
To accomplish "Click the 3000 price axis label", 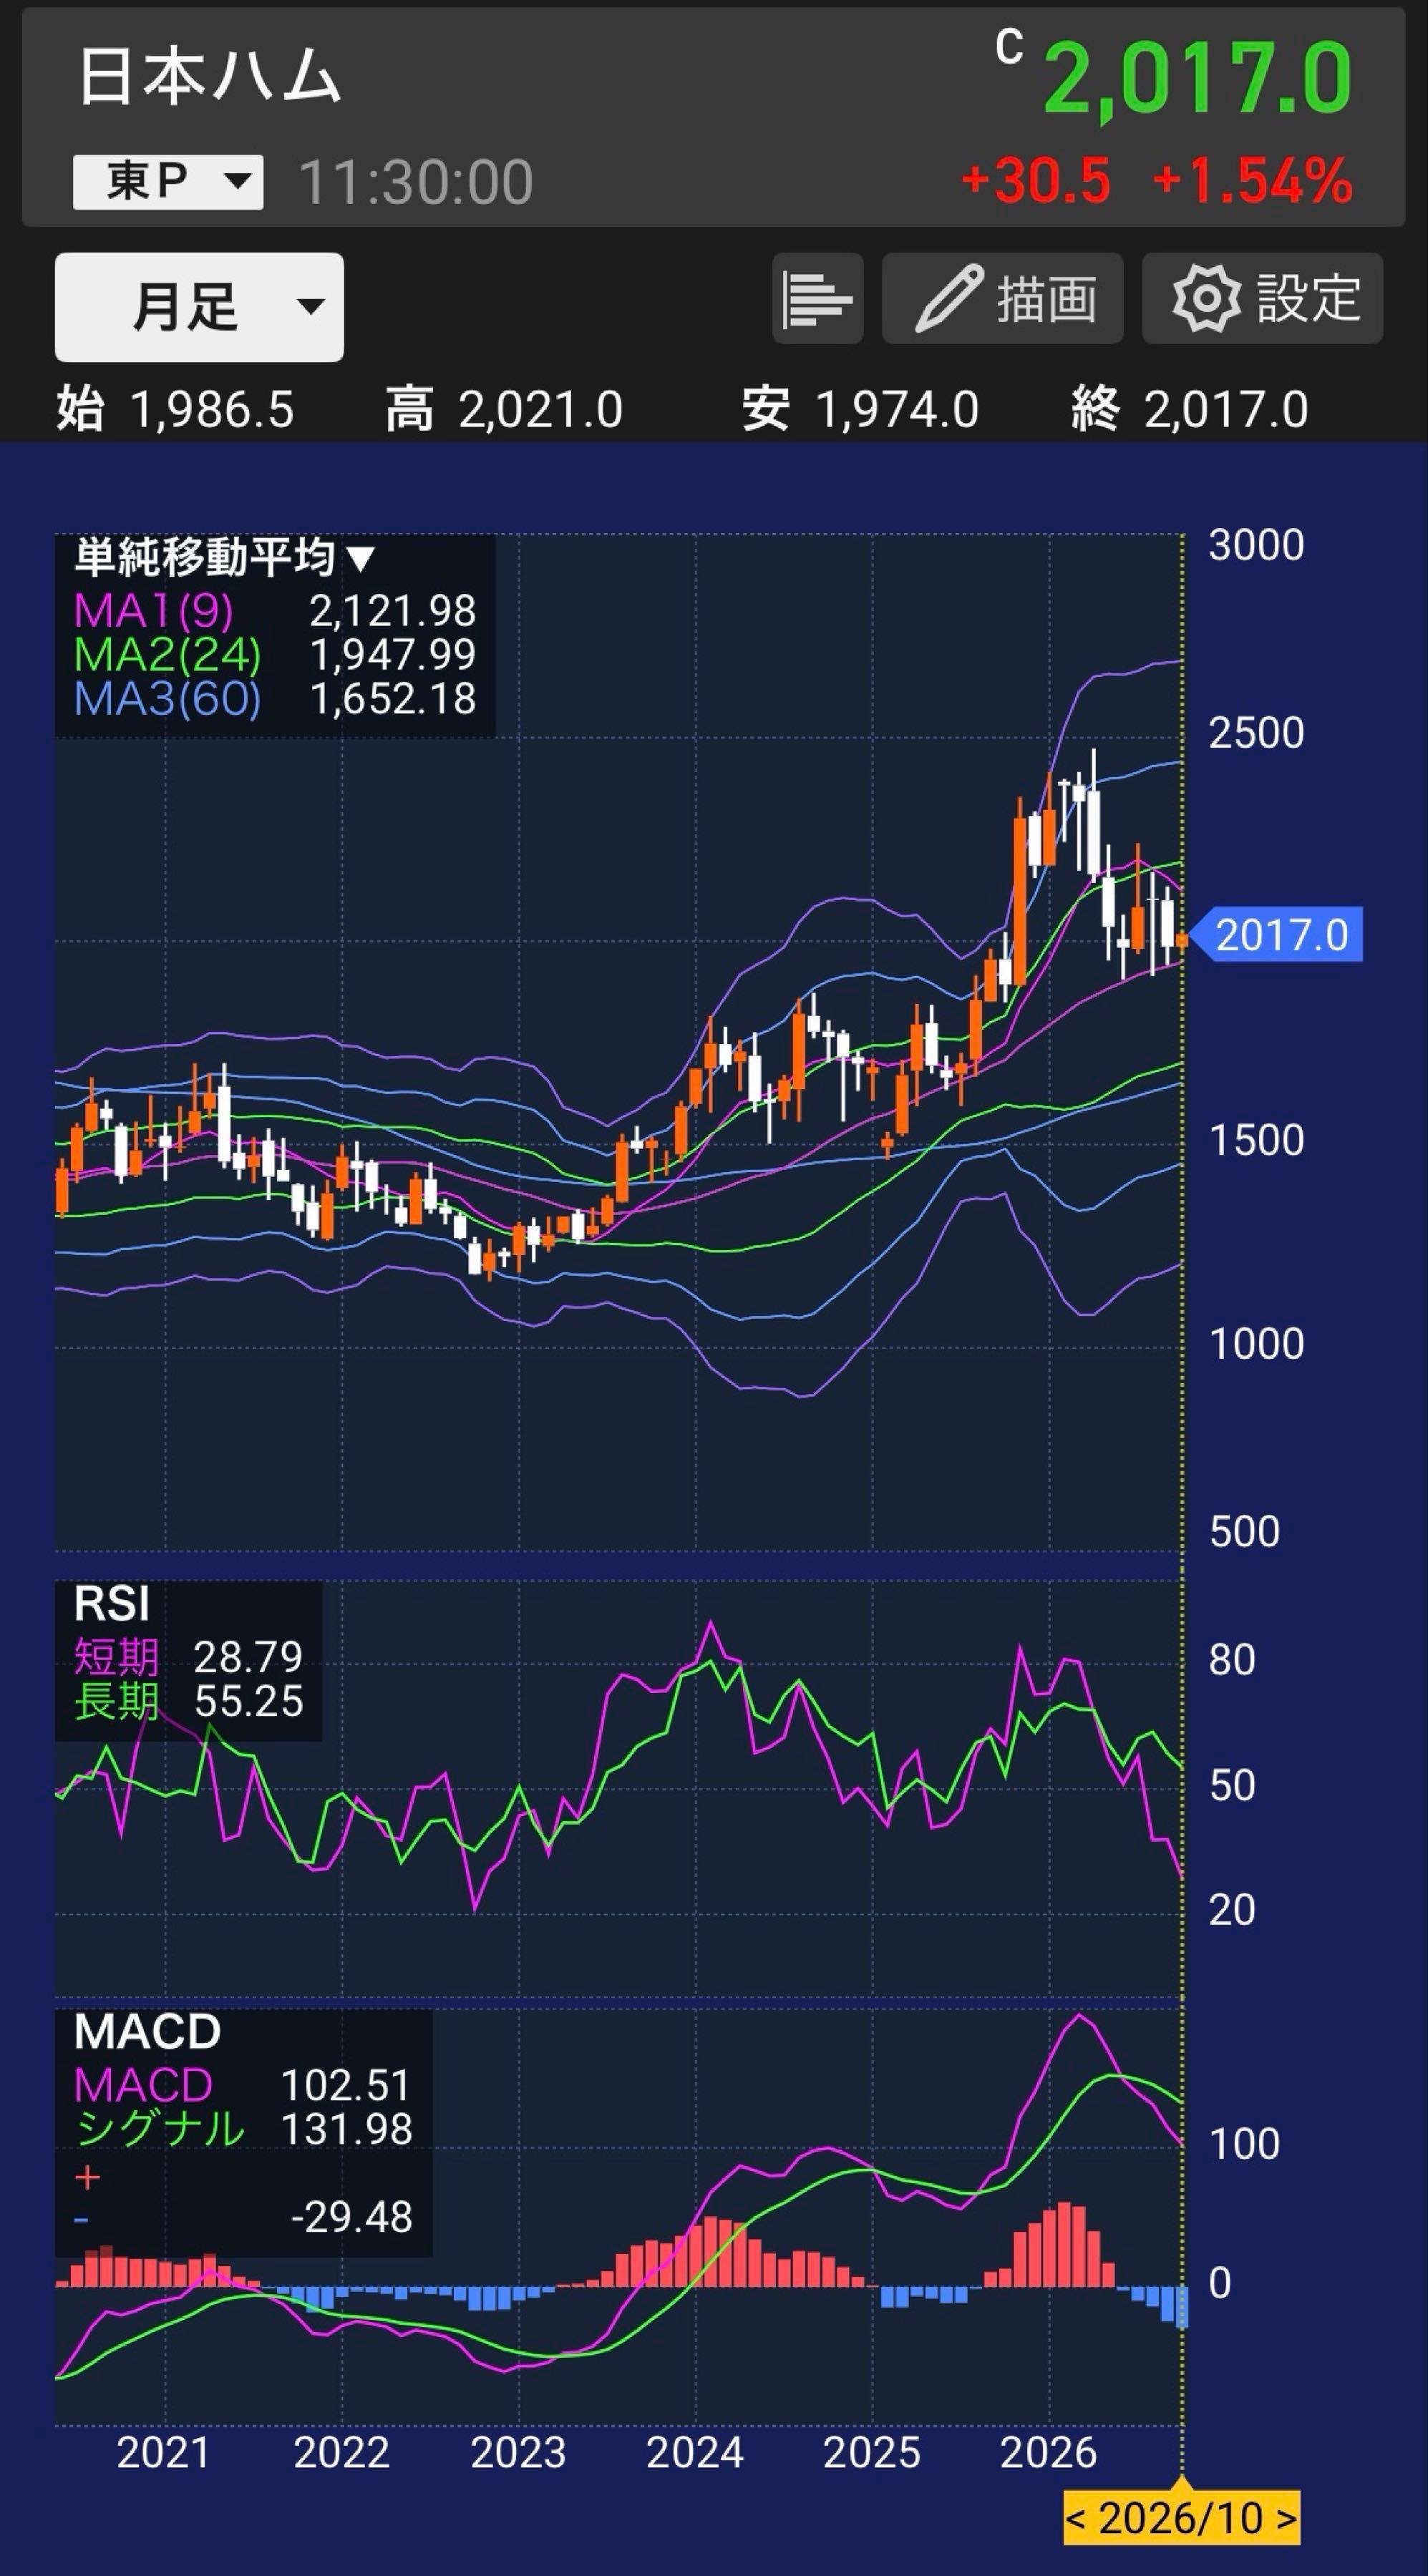I will (1256, 545).
